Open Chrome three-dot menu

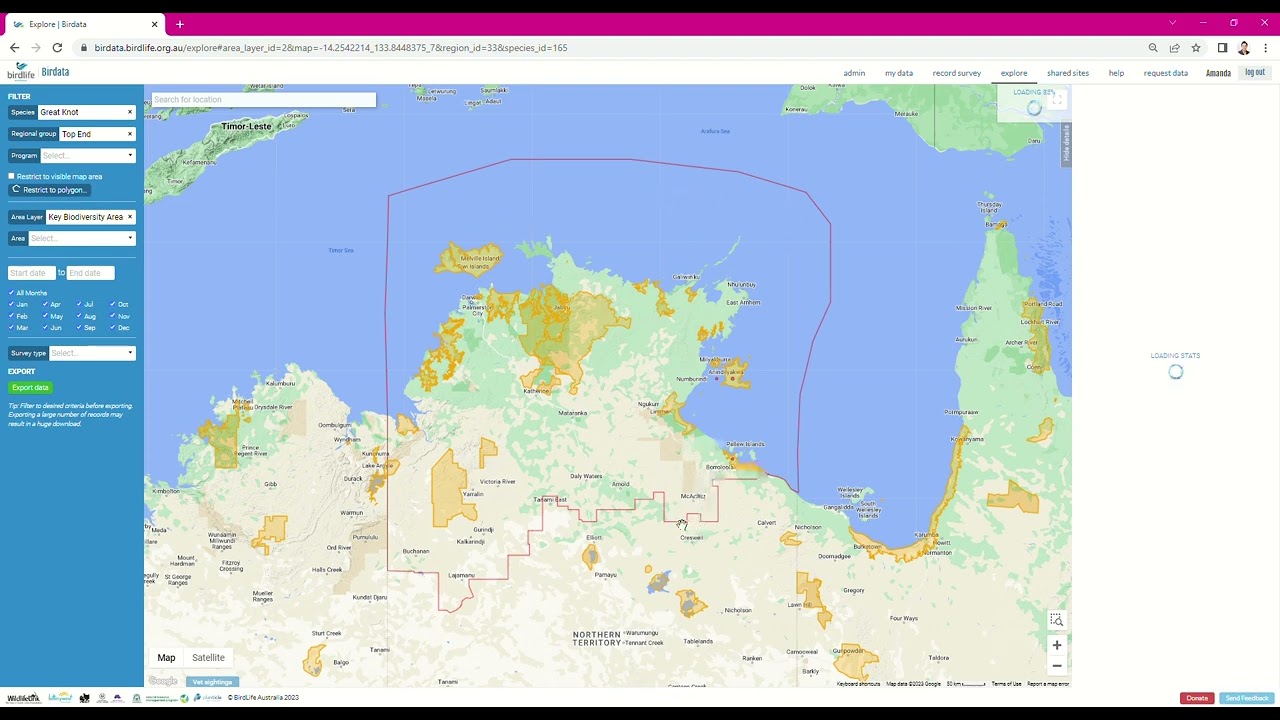coord(1266,47)
